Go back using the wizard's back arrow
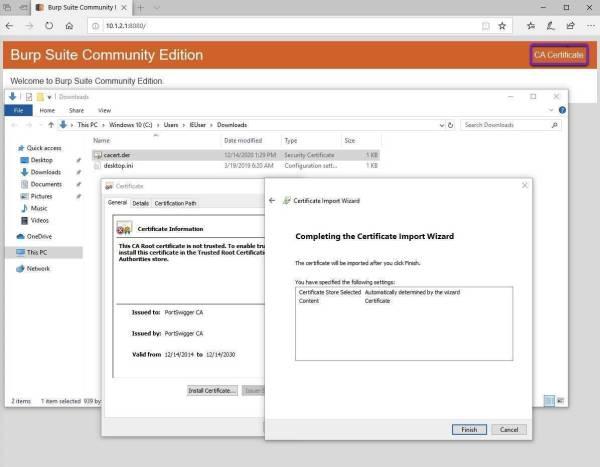 click(273, 200)
